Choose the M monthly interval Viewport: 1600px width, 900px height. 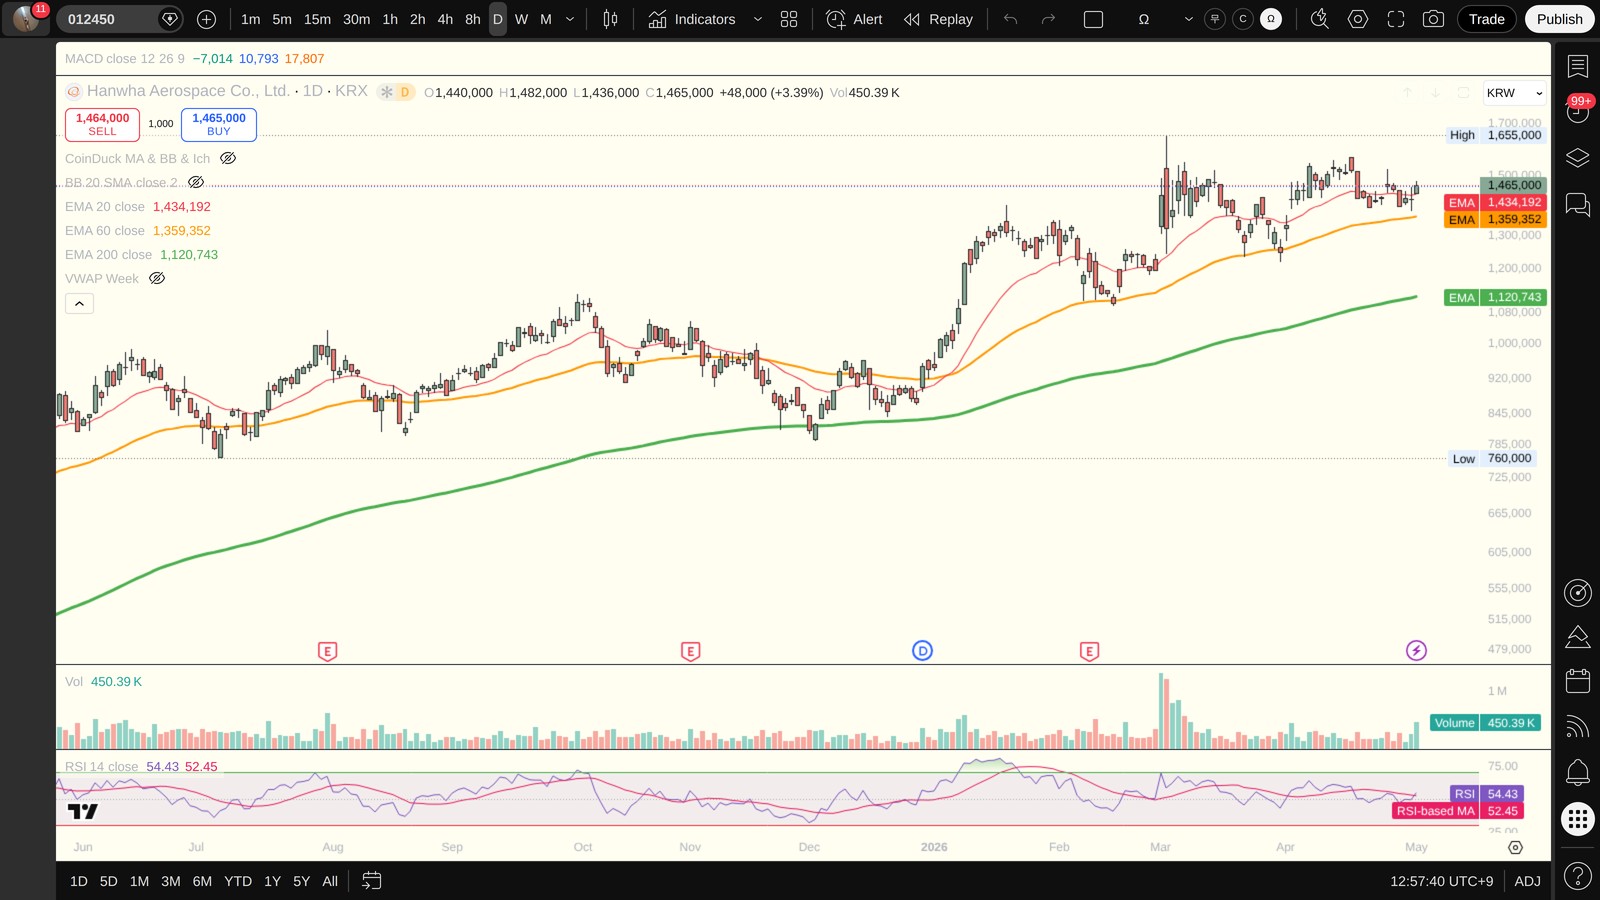(x=546, y=19)
